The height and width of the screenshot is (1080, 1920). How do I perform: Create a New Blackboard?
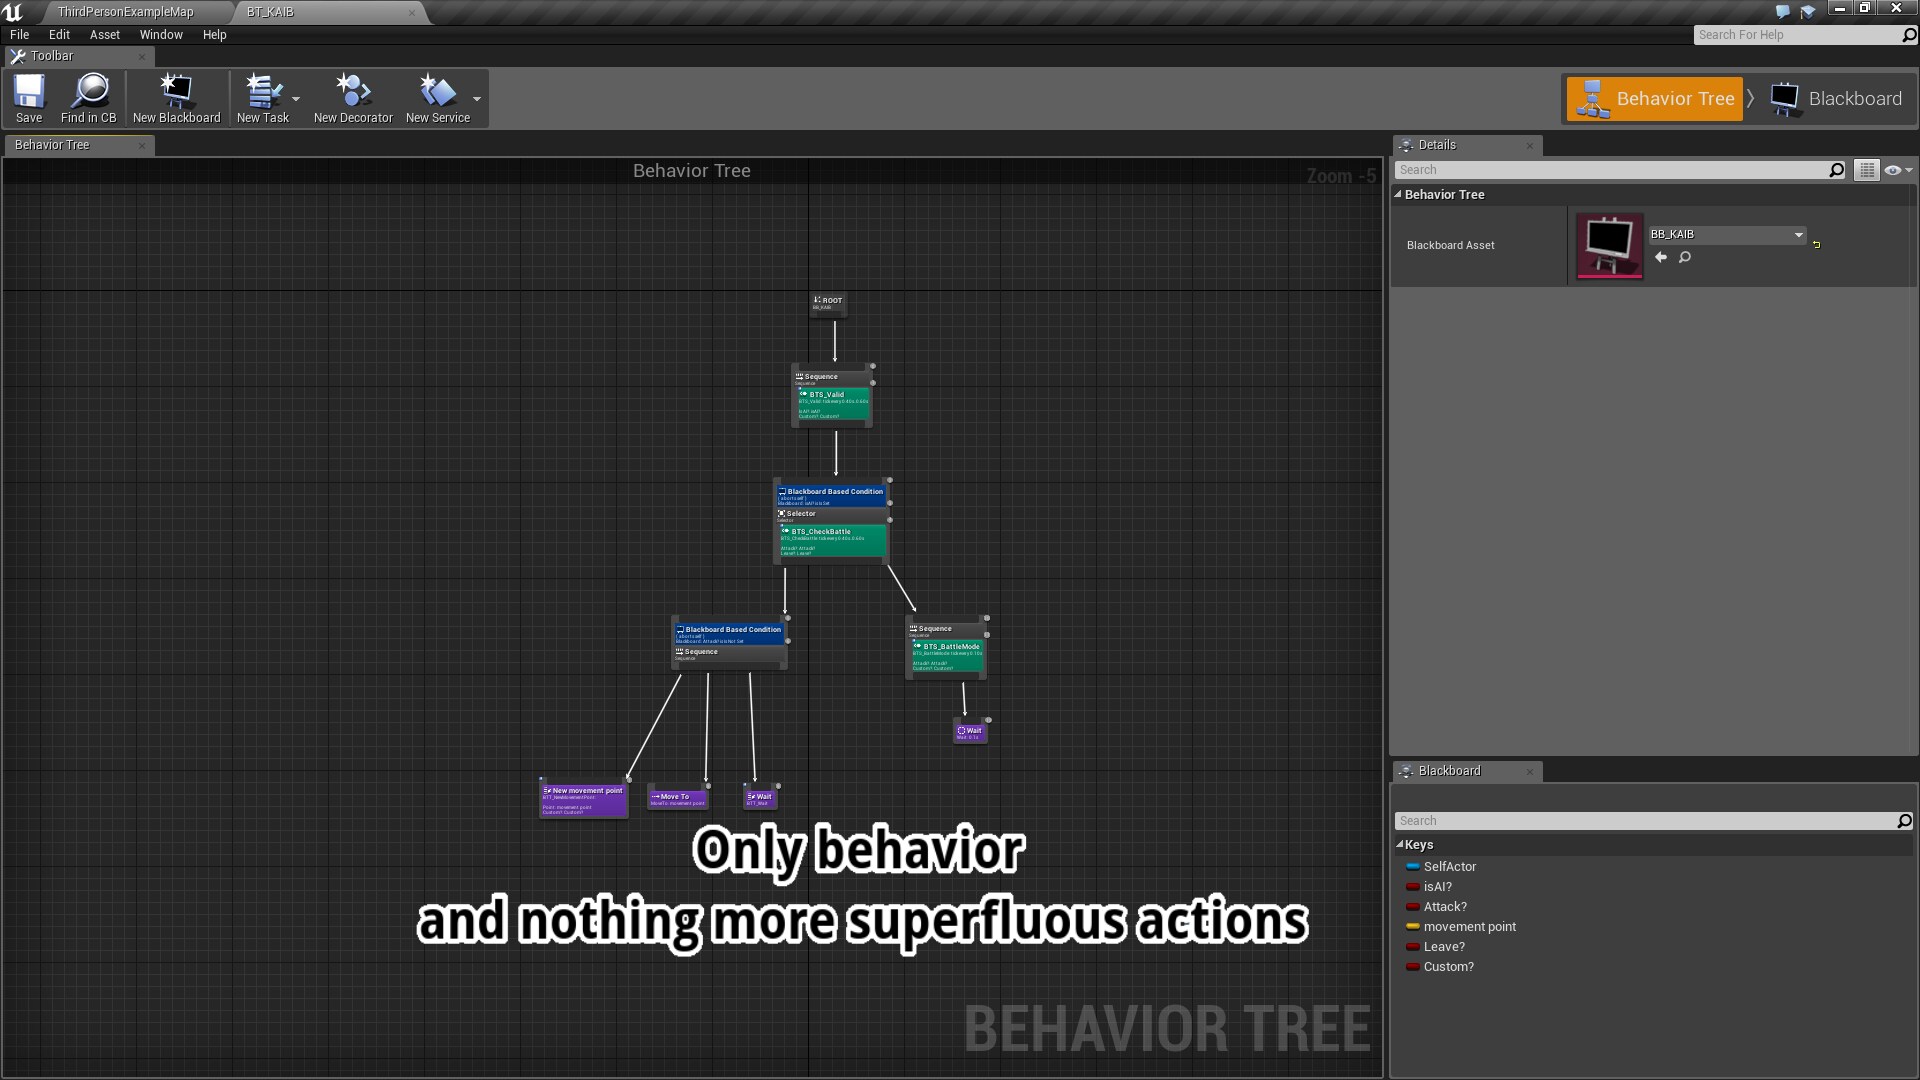click(176, 97)
